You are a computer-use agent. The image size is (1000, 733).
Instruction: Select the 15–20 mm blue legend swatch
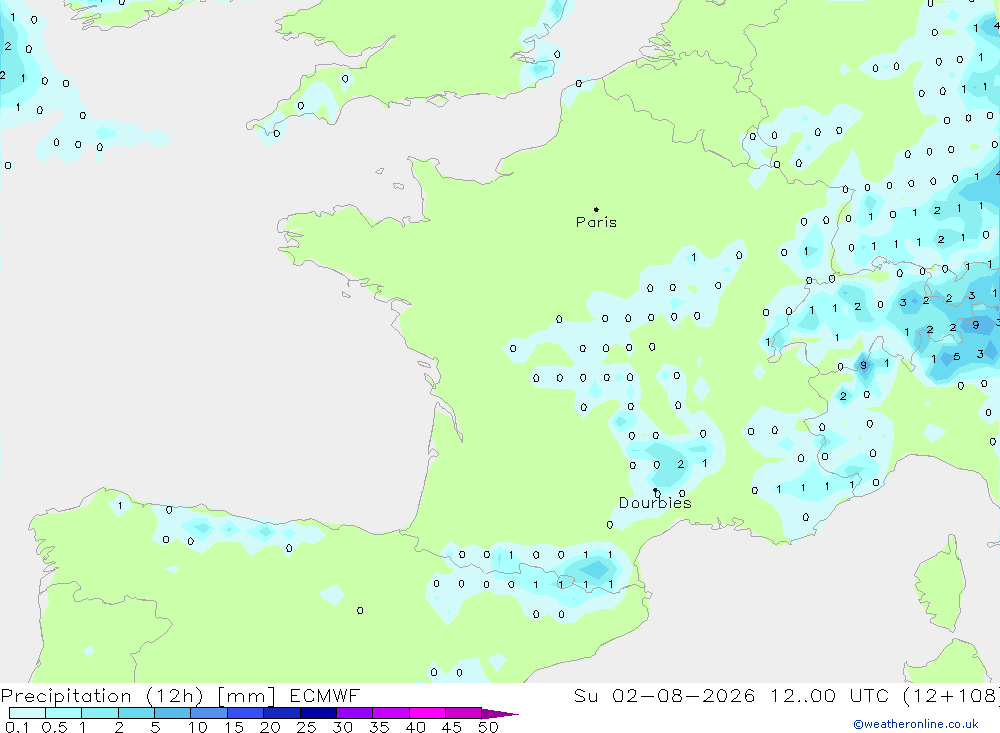(246, 713)
